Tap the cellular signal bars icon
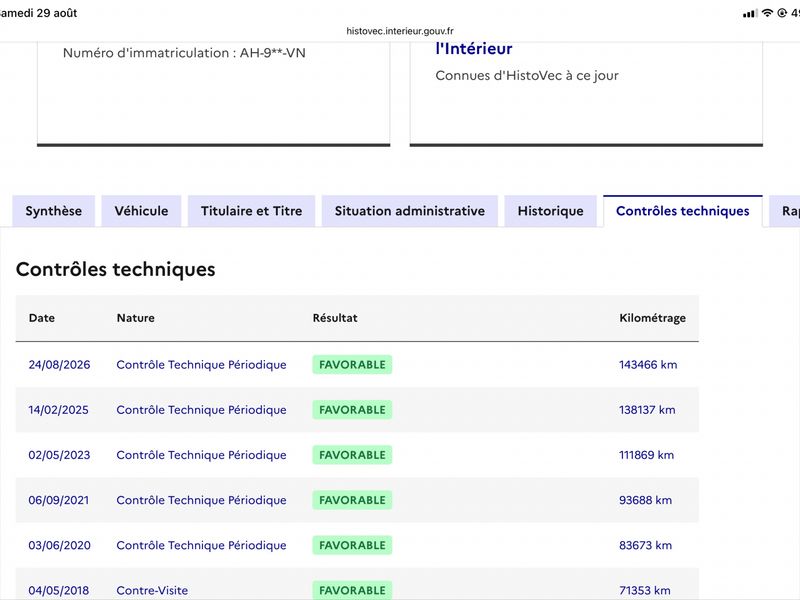 click(750, 14)
